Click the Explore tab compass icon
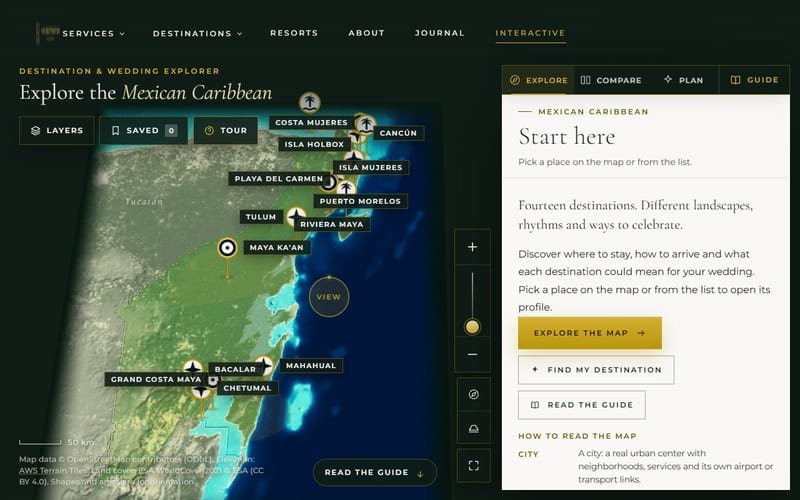 click(515, 80)
